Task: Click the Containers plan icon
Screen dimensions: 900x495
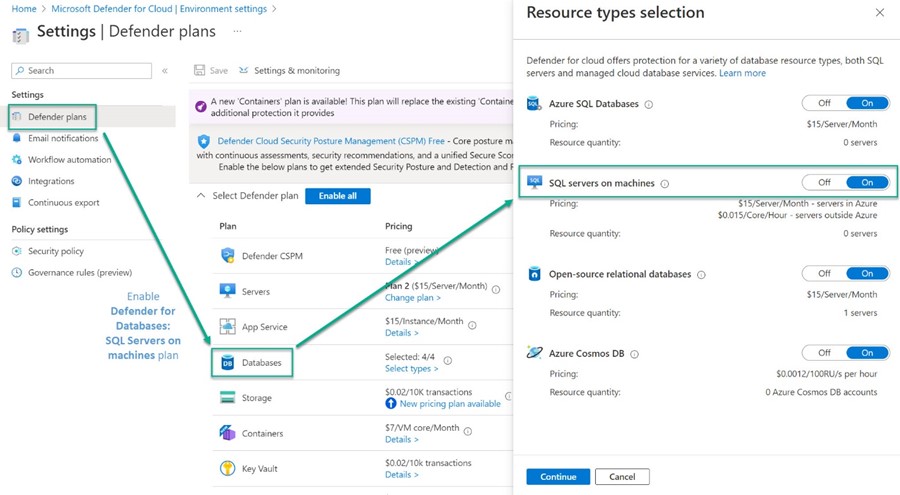Action: point(227,433)
